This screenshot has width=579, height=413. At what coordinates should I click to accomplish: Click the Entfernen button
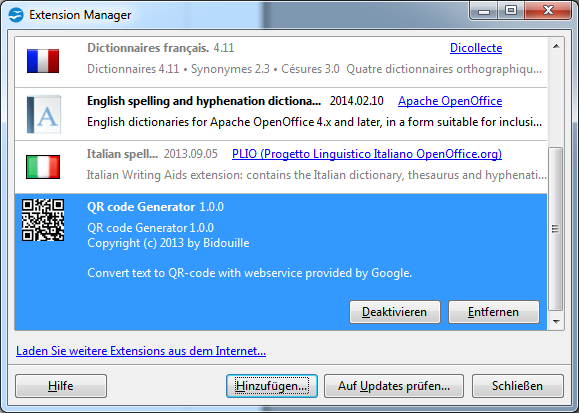pyautogui.click(x=494, y=312)
